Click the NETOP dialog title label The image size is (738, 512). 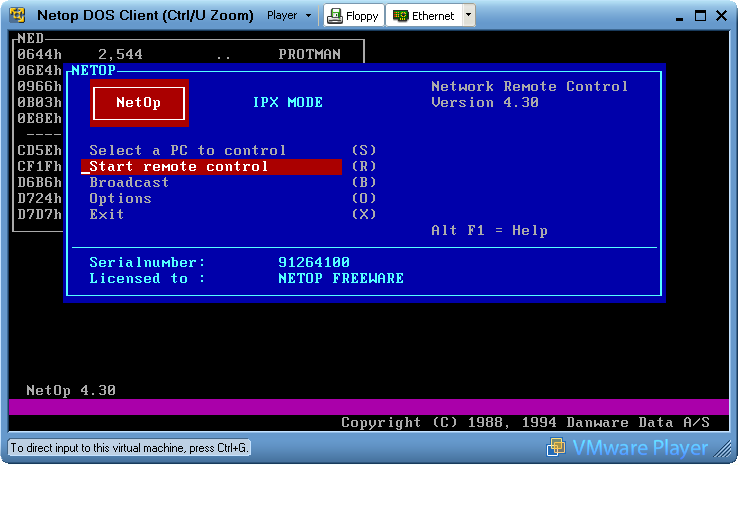point(93,70)
